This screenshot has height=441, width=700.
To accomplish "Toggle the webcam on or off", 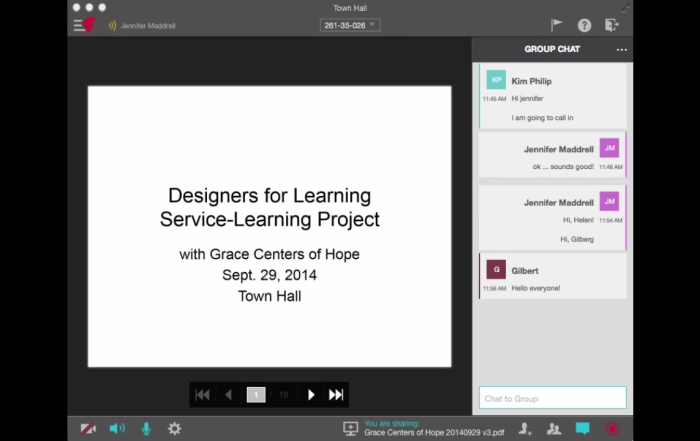I will [x=88, y=428].
